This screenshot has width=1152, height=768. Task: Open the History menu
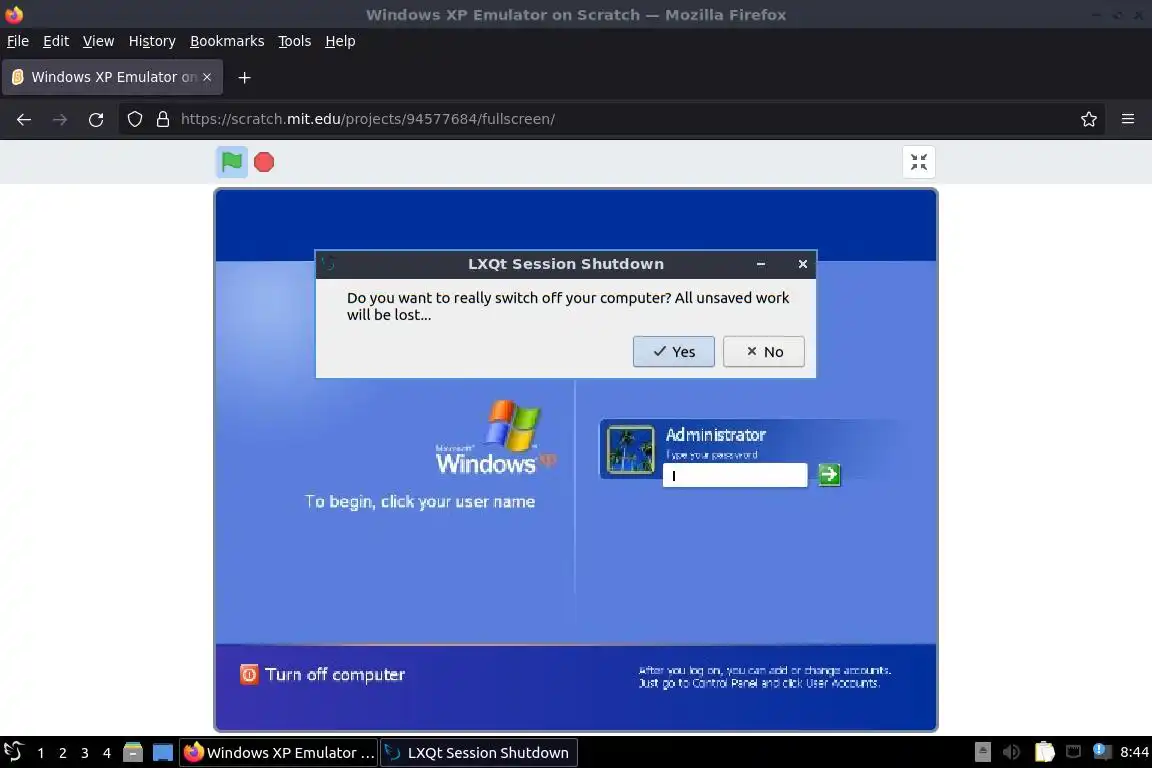pyautogui.click(x=152, y=41)
